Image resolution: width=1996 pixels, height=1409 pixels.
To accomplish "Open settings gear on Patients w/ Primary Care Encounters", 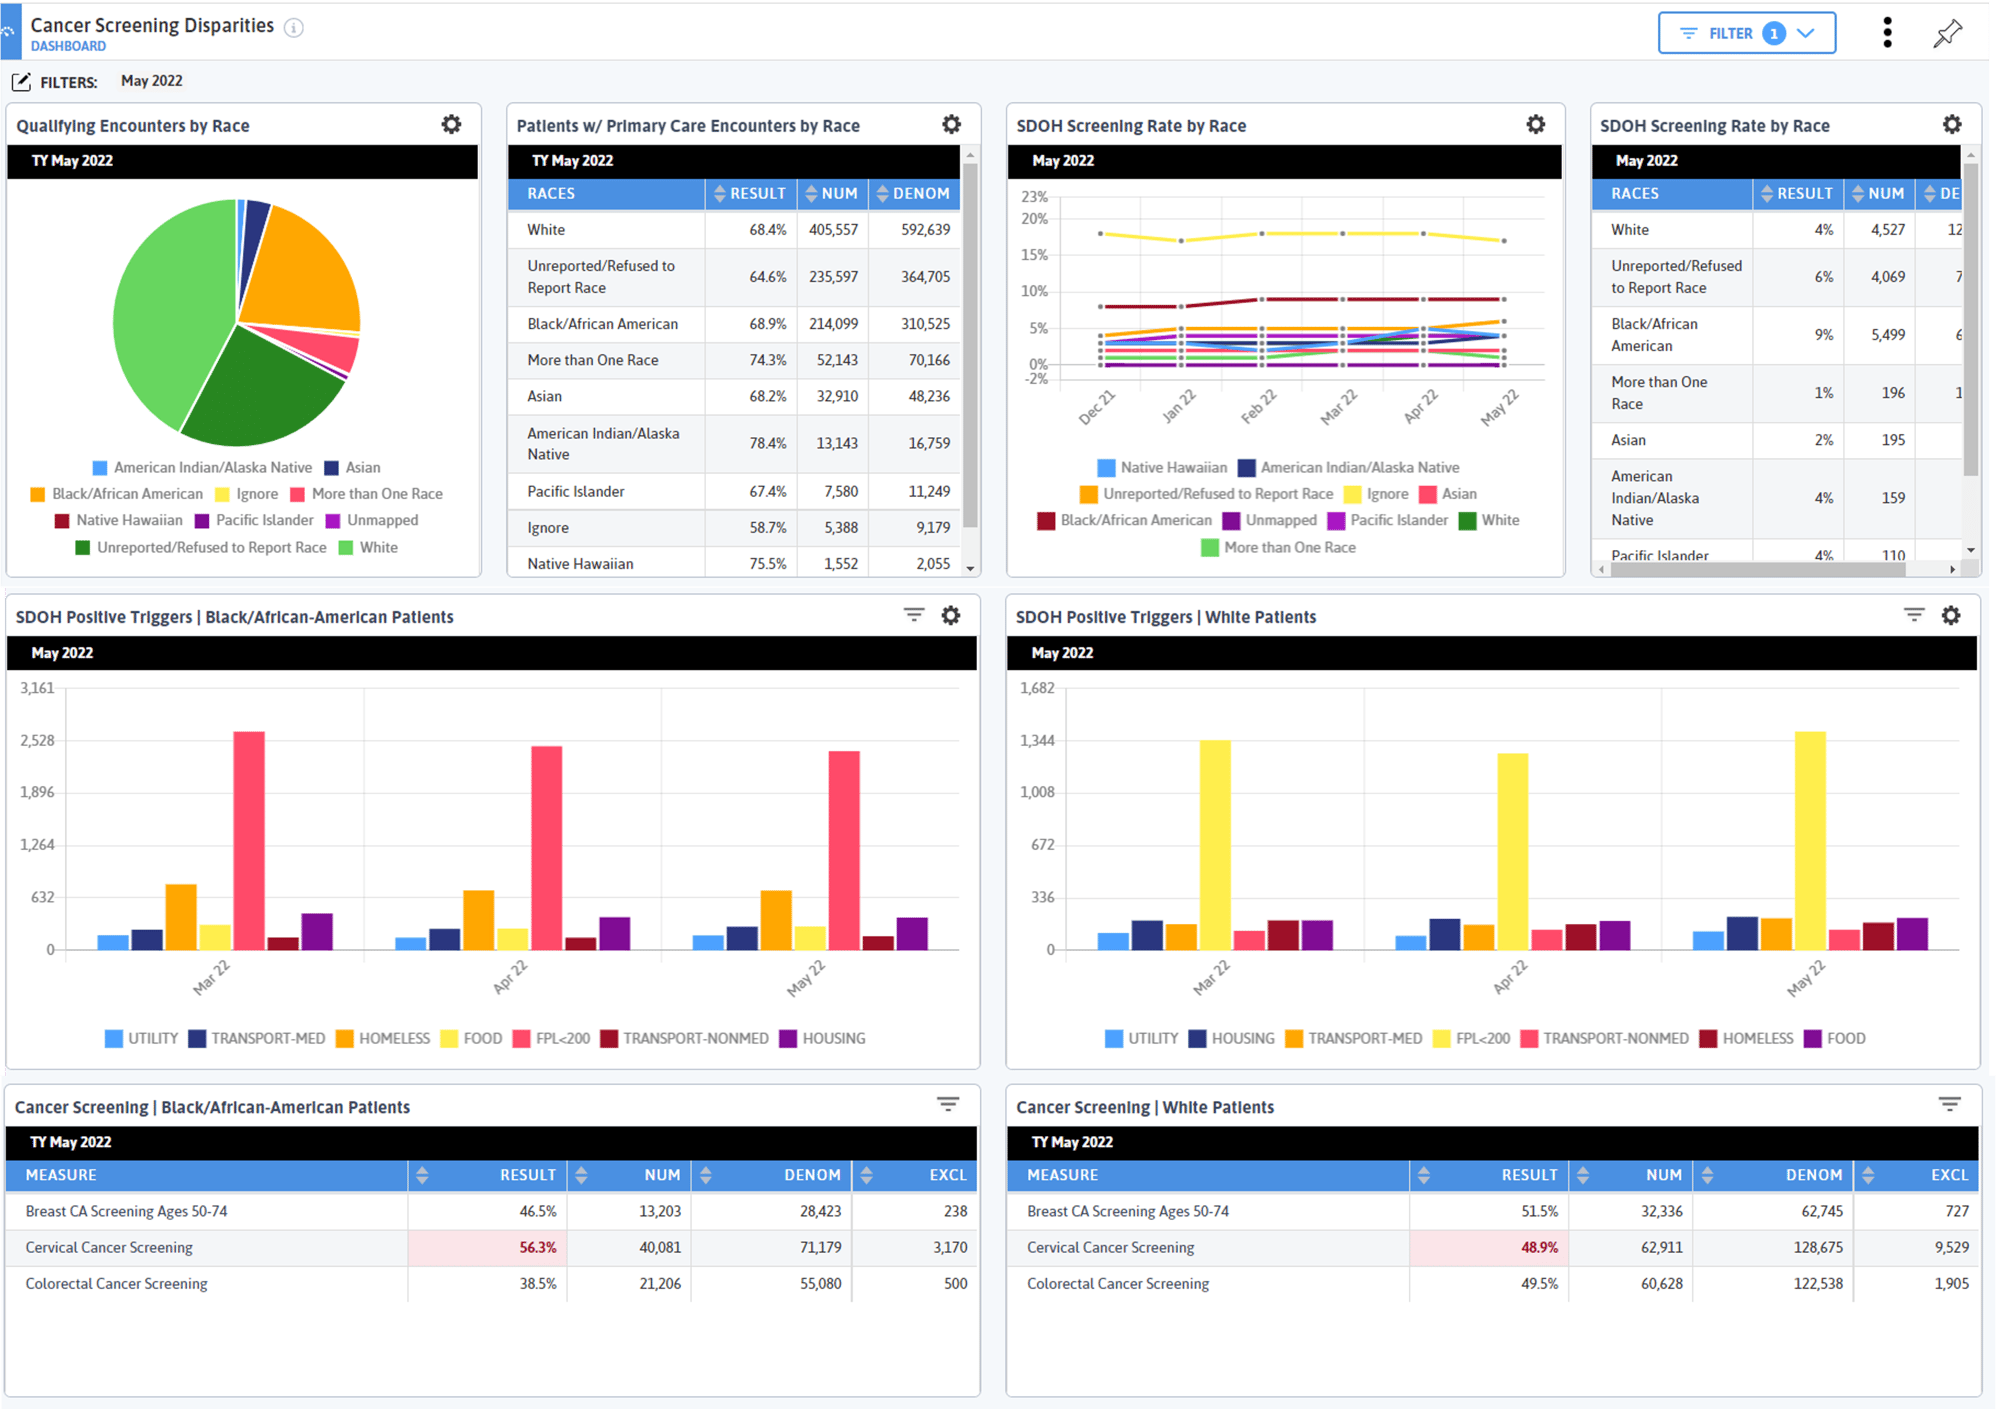I will 951,123.
